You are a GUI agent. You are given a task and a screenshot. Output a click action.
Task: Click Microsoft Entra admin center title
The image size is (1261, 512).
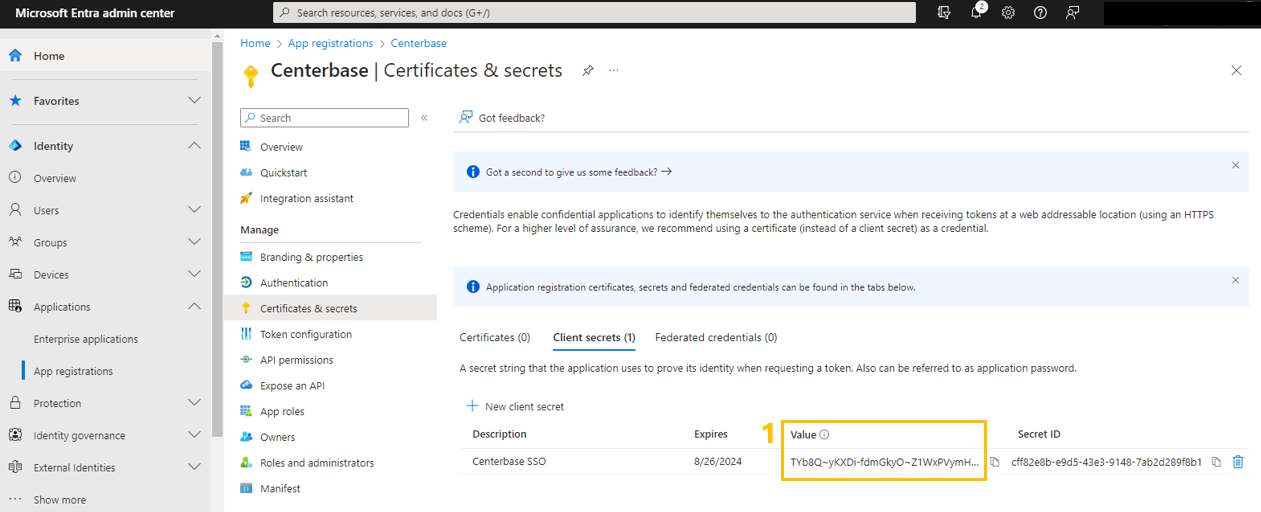[95, 13]
